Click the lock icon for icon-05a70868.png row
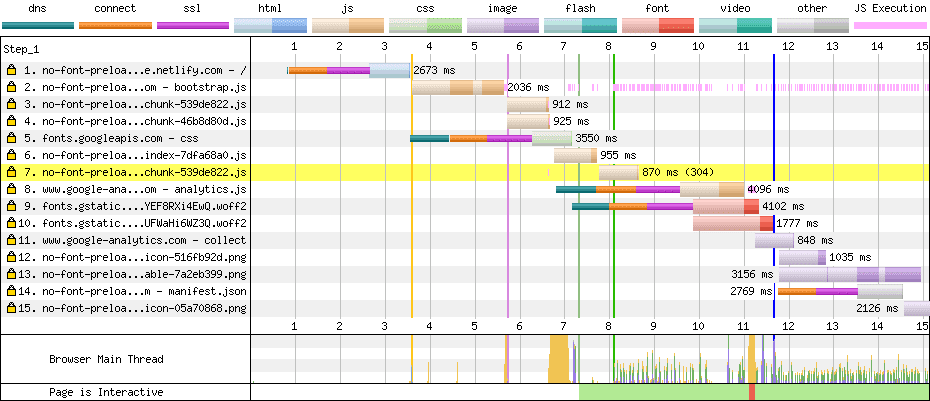The image size is (930, 401). coord(11,308)
